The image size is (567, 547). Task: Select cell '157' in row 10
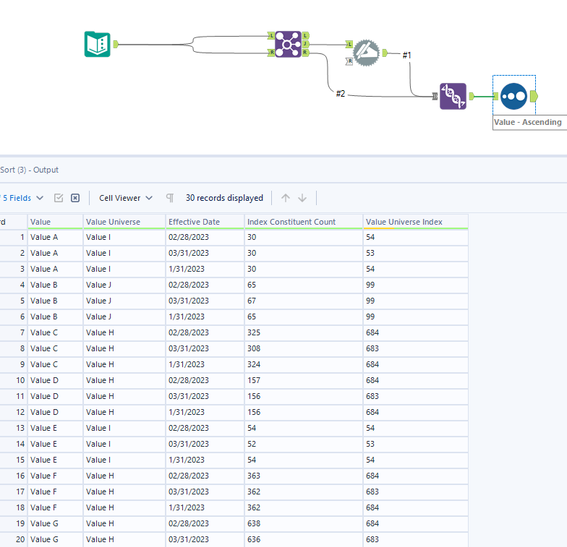pyautogui.click(x=304, y=380)
